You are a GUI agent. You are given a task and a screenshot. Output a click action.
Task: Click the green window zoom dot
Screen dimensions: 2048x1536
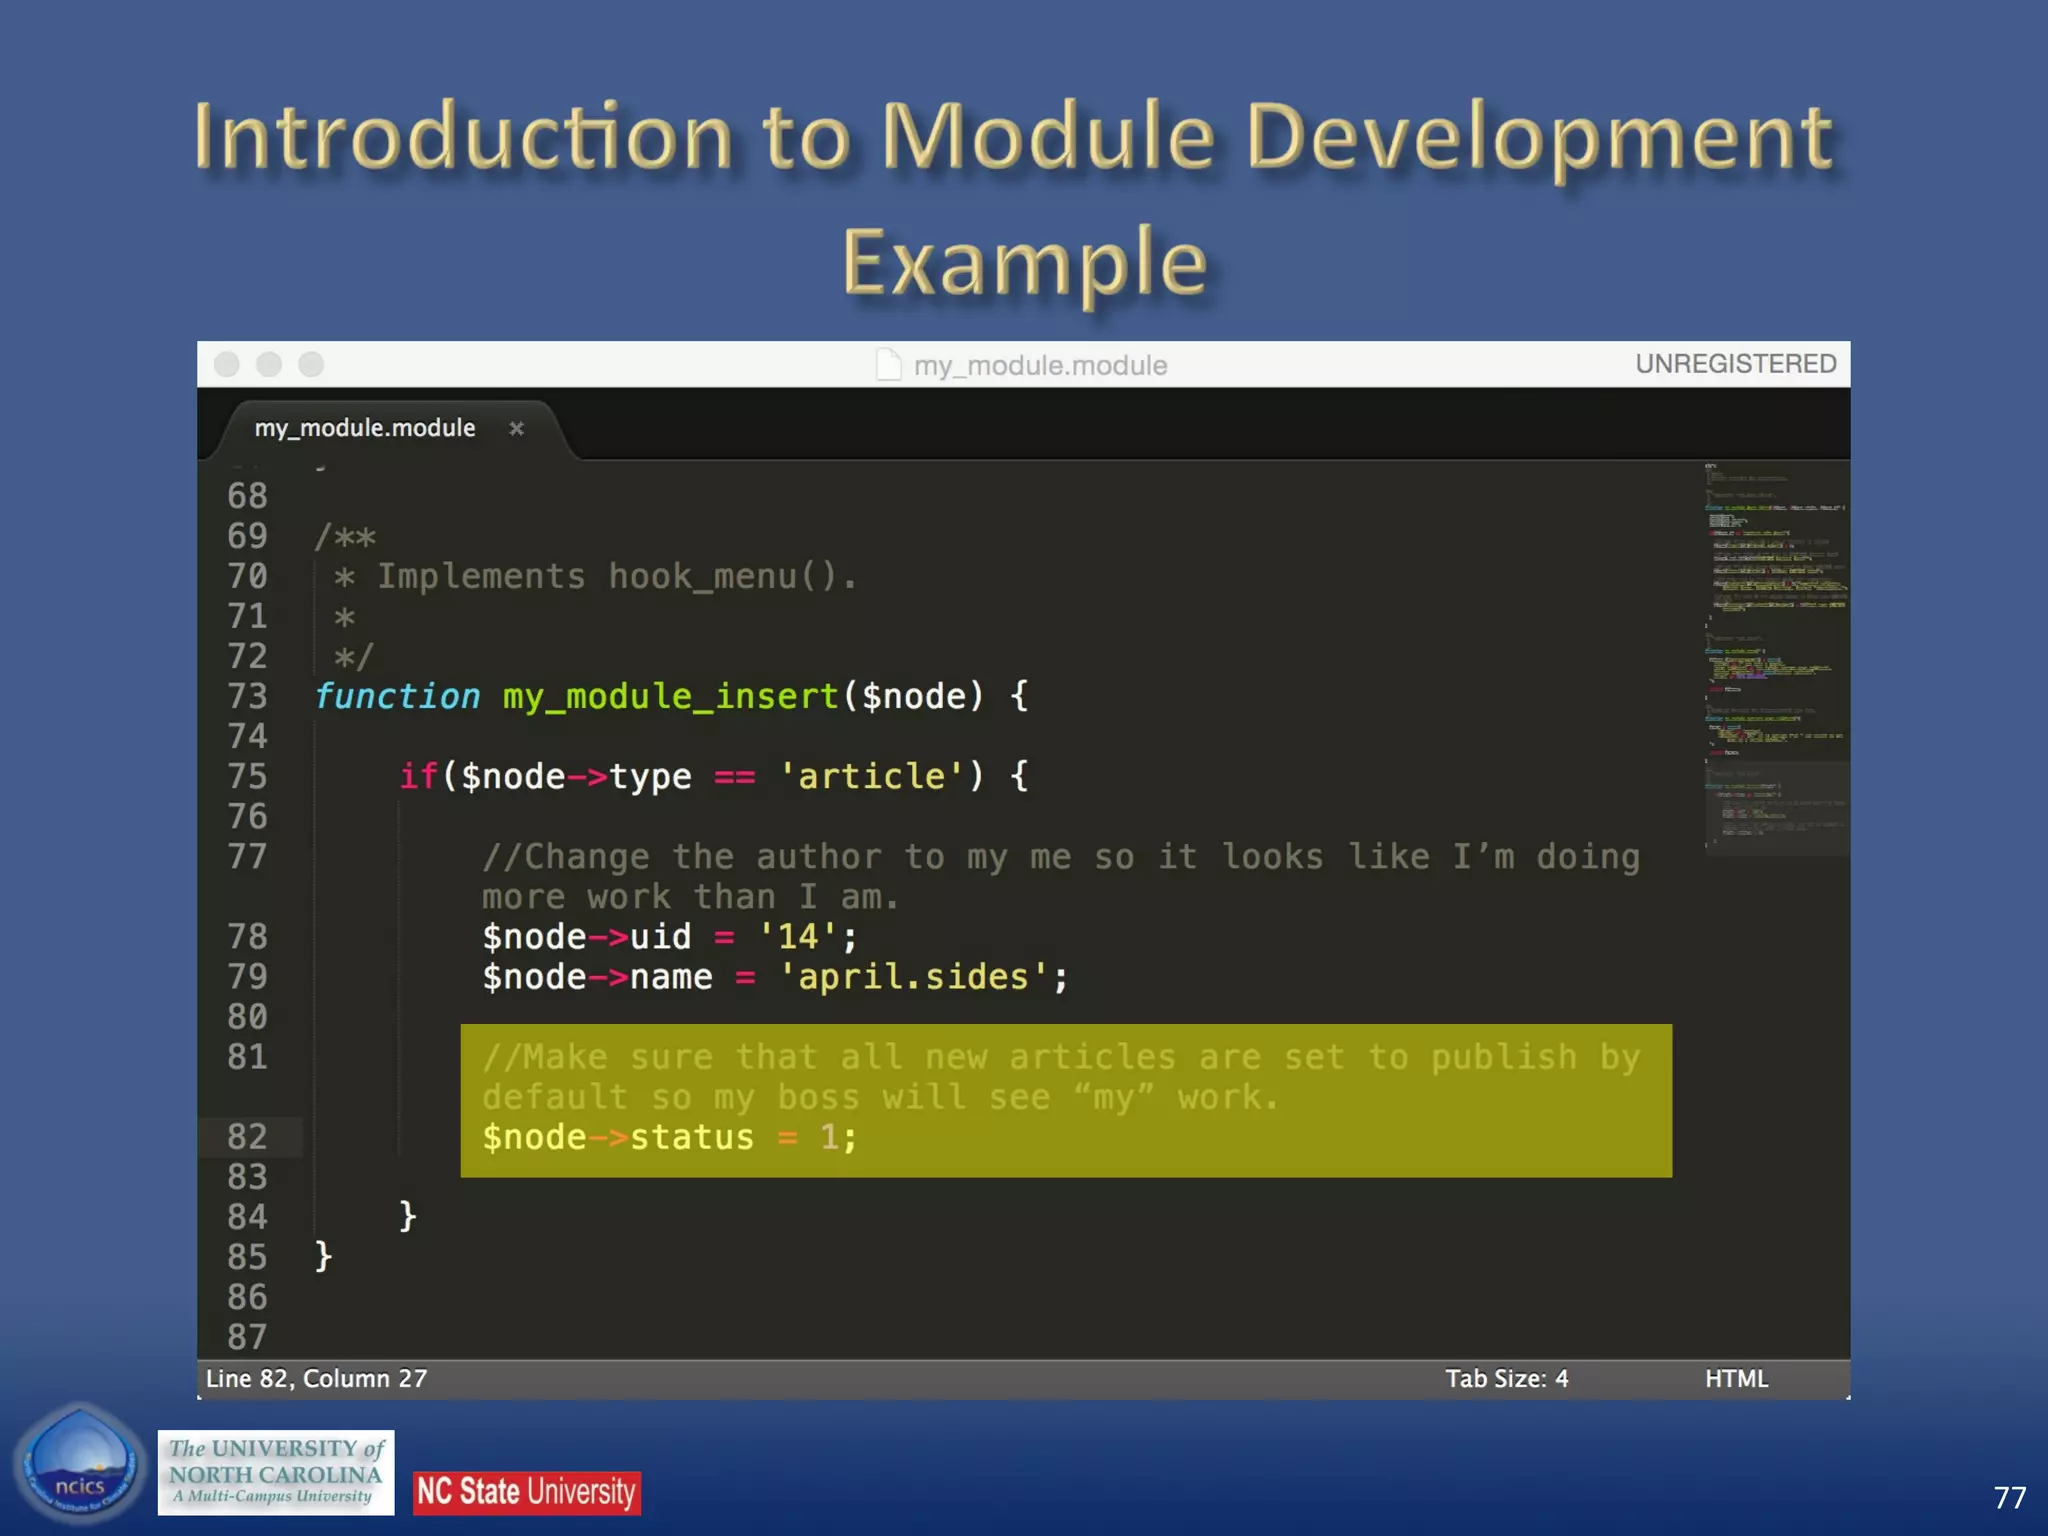pyautogui.click(x=311, y=365)
